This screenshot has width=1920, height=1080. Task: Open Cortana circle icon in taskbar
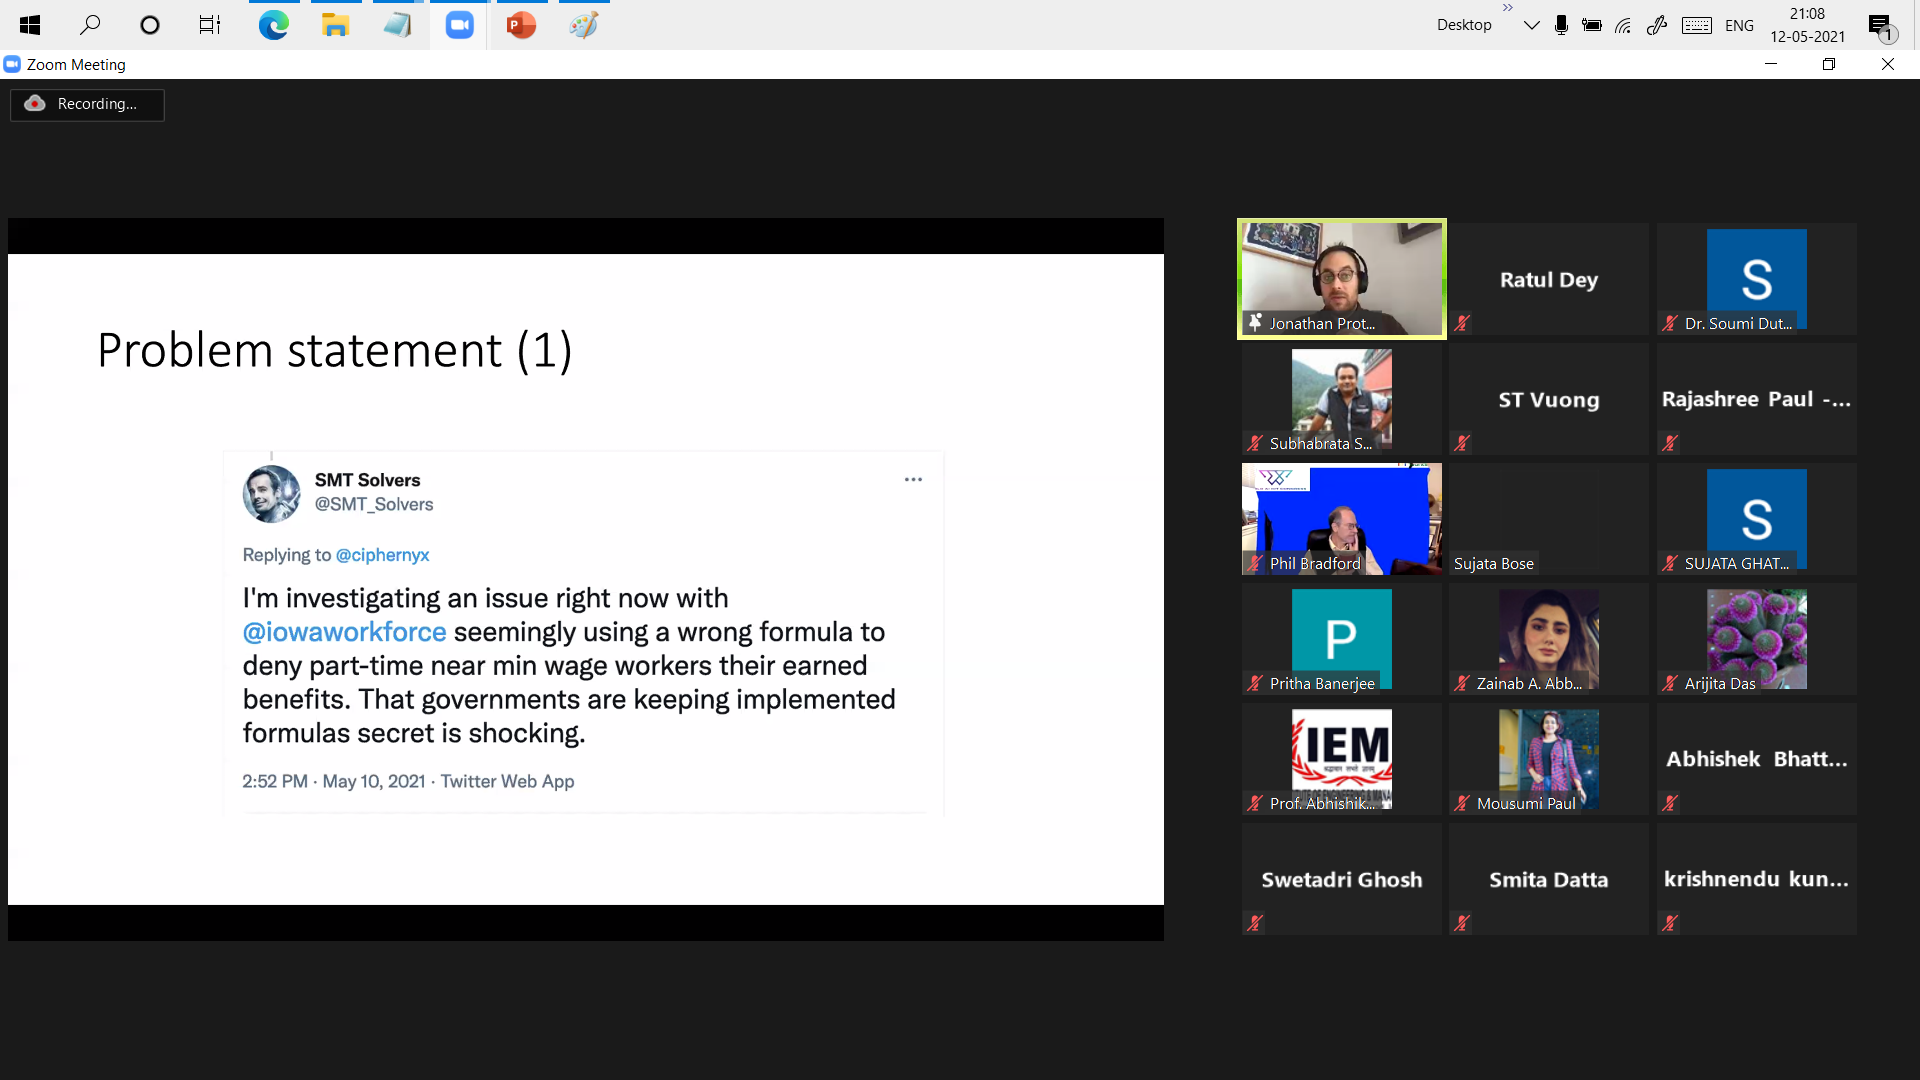[150, 25]
